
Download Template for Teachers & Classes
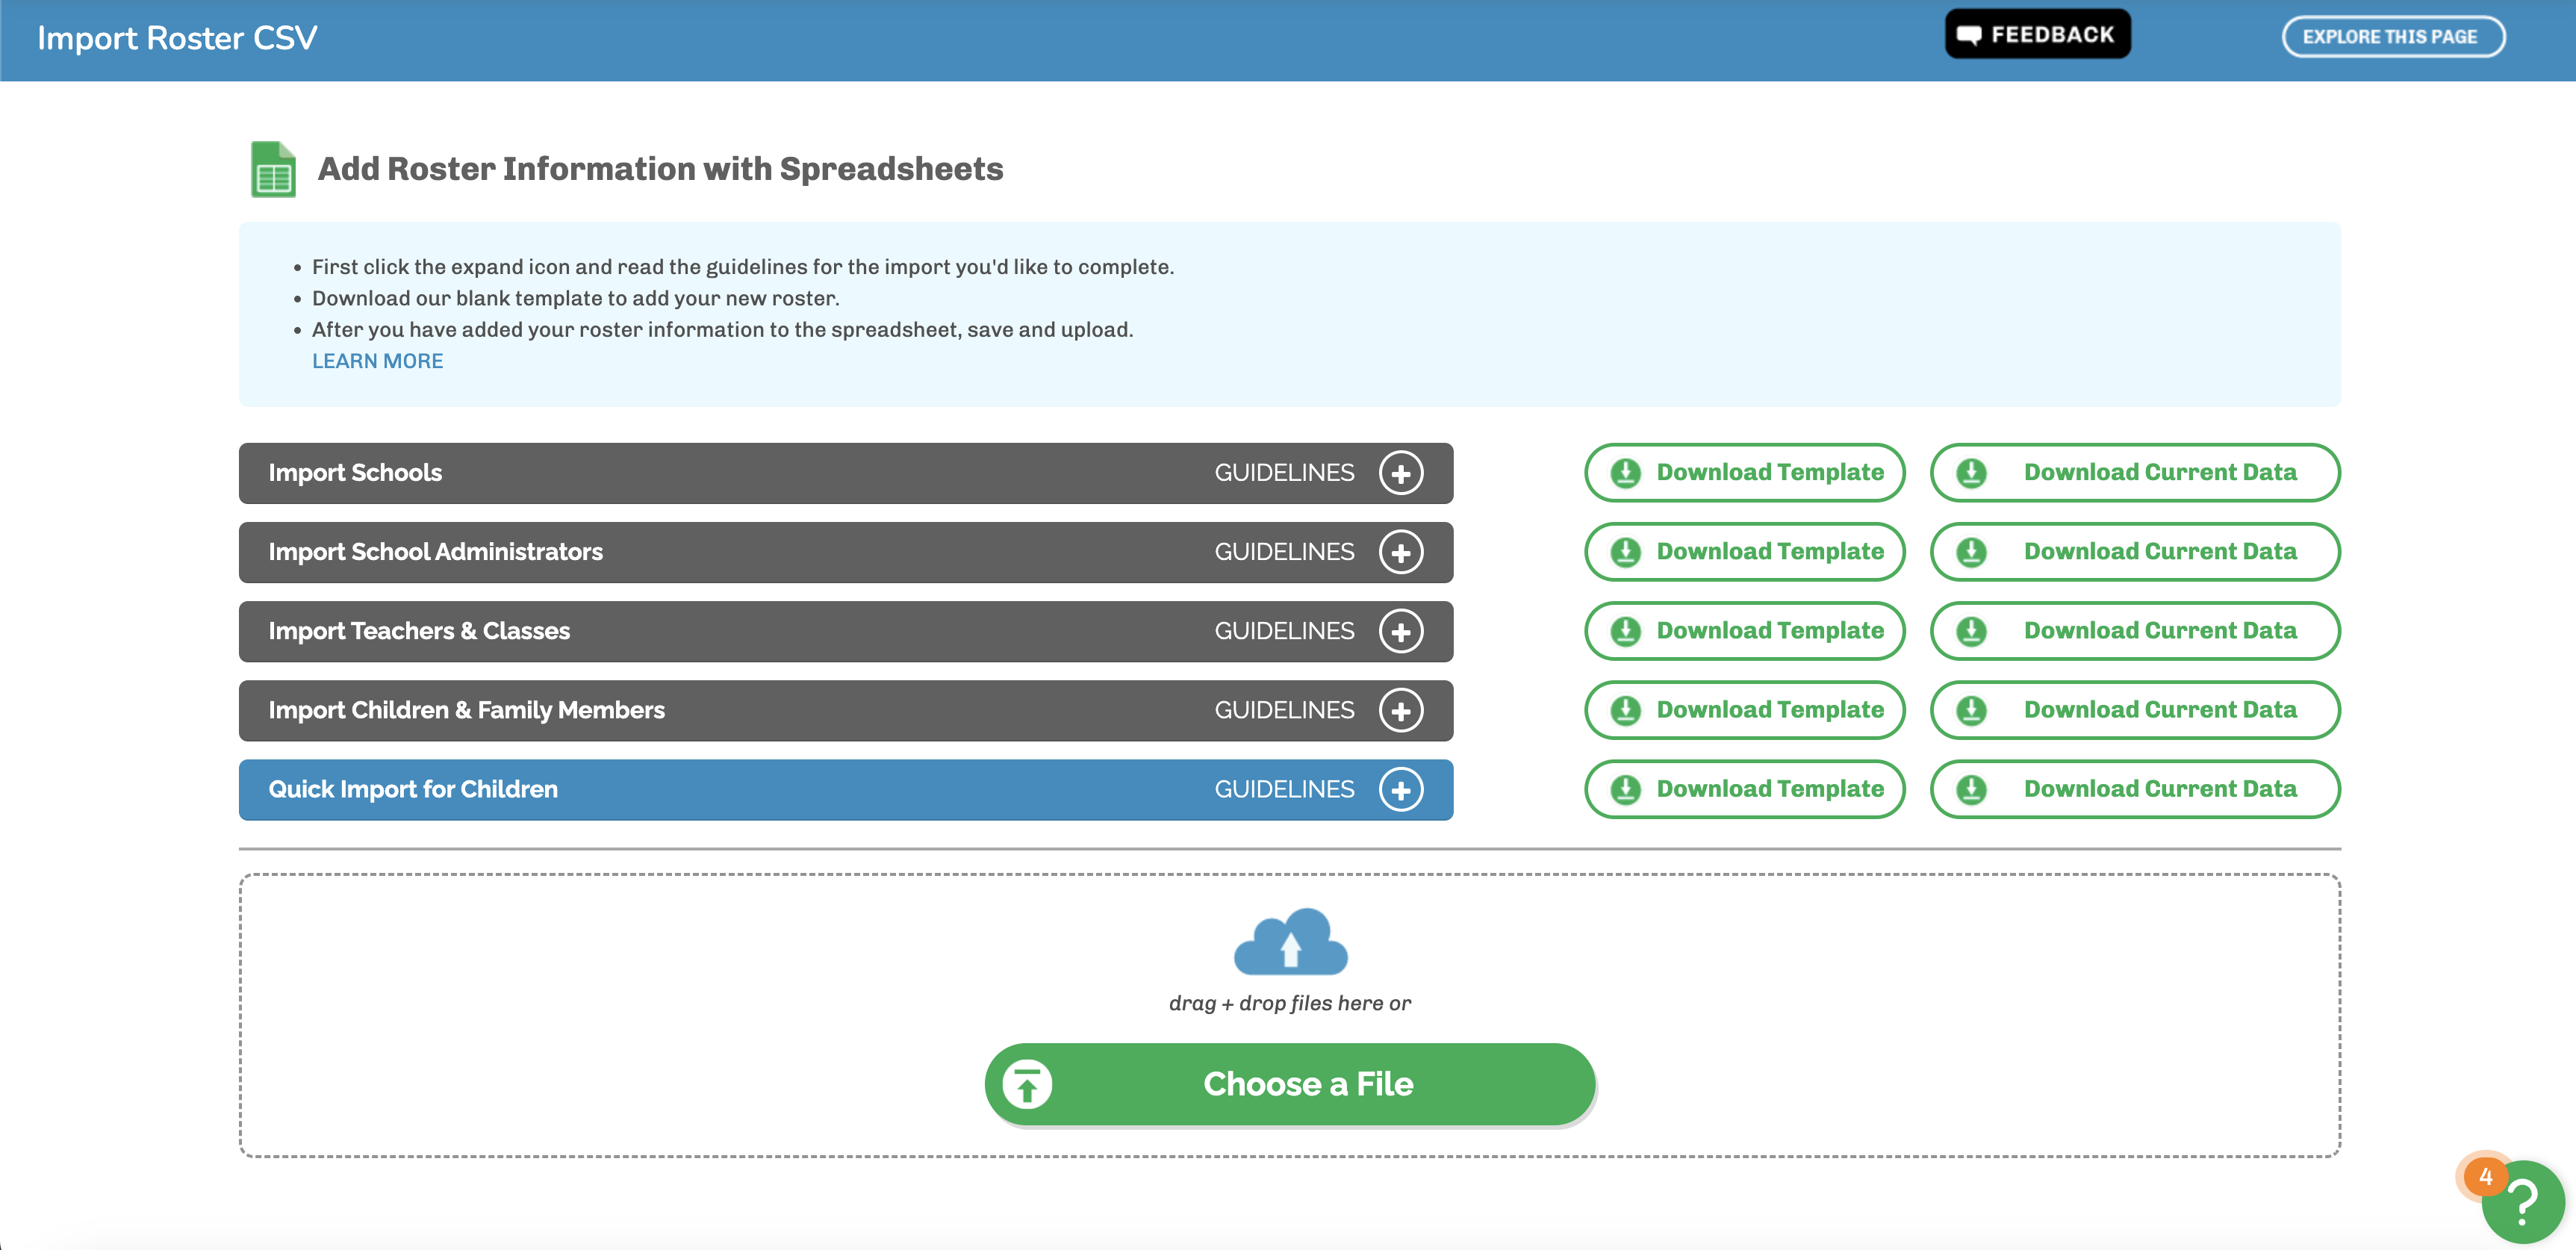[1744, 631]
